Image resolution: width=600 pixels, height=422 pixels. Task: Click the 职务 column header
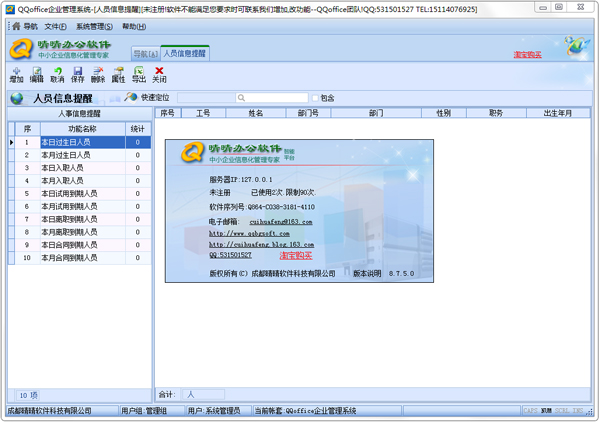pos(496,113)
